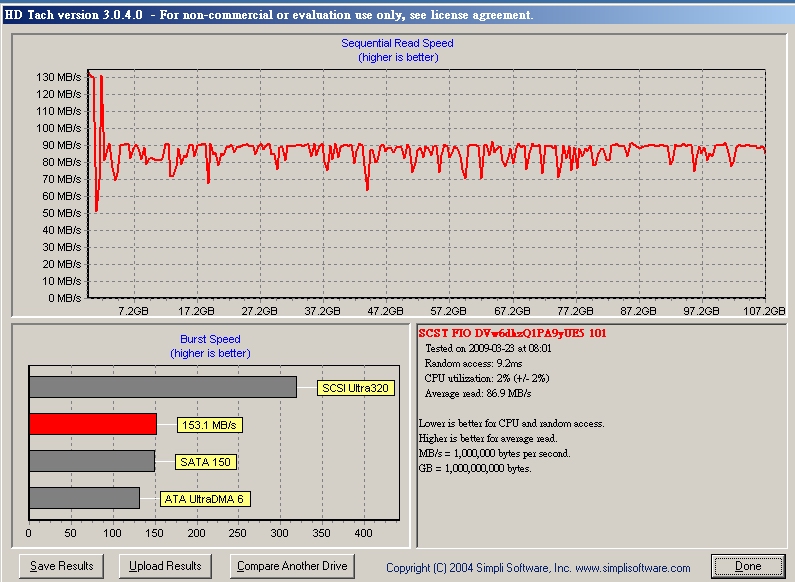795x582 pixels.
Task: Click the 150 tick on burst chart
Action: click(154, 533)
